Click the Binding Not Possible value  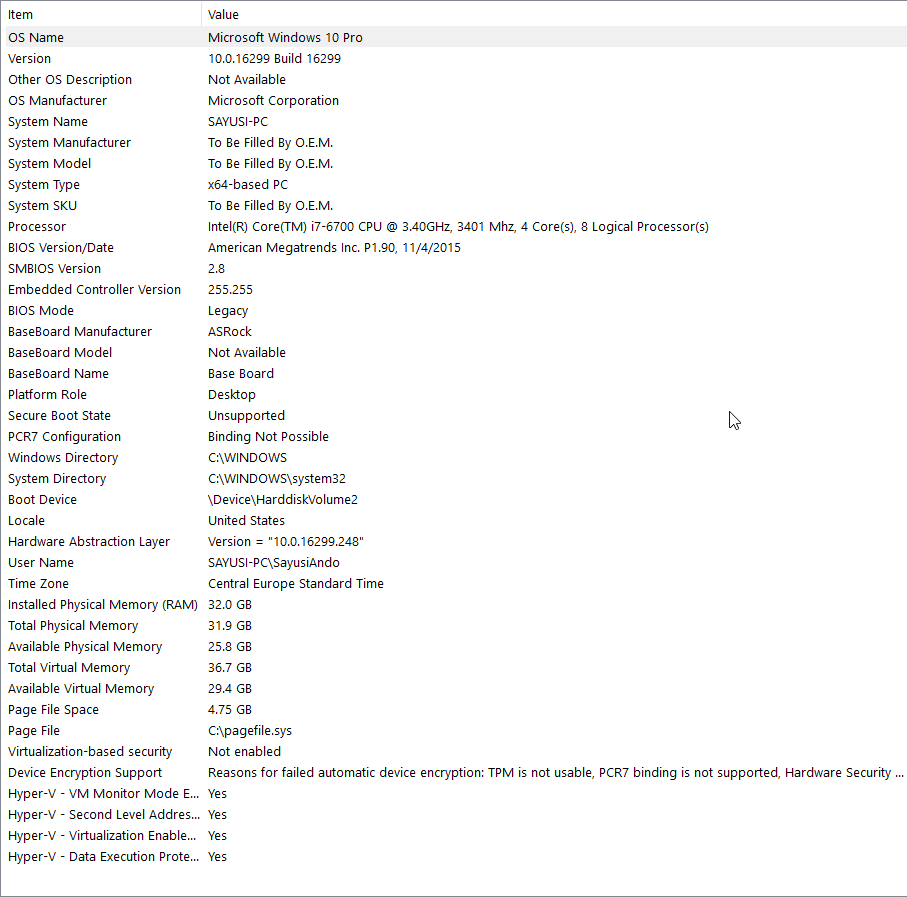click(x=268, y=437)
